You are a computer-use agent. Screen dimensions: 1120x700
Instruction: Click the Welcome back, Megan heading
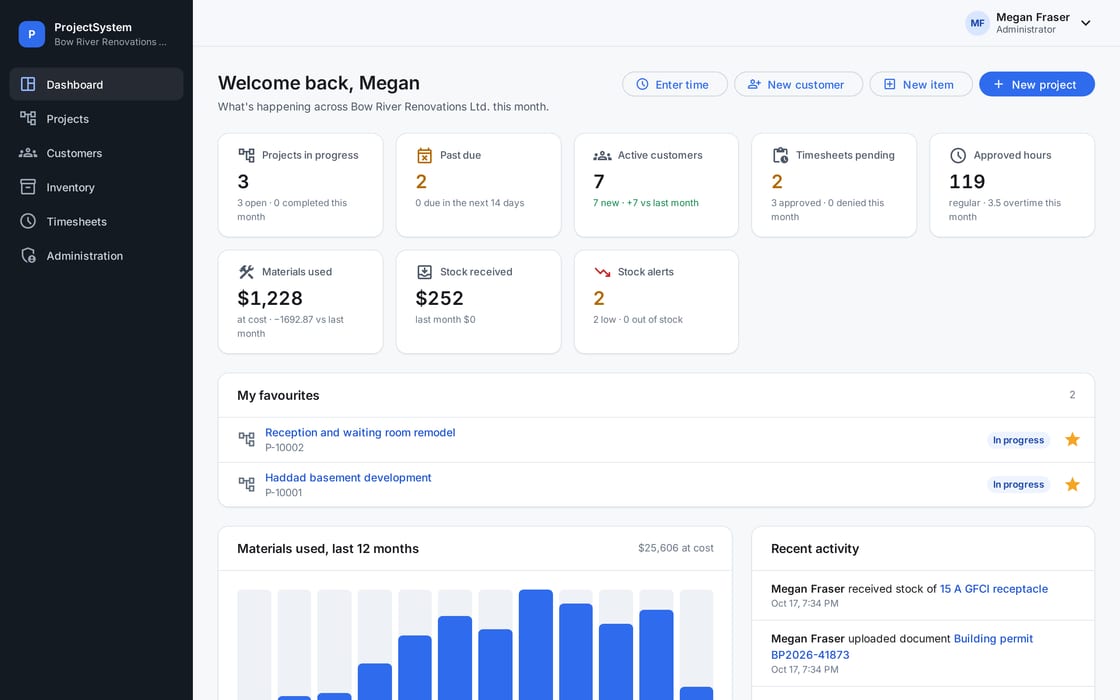319,83
